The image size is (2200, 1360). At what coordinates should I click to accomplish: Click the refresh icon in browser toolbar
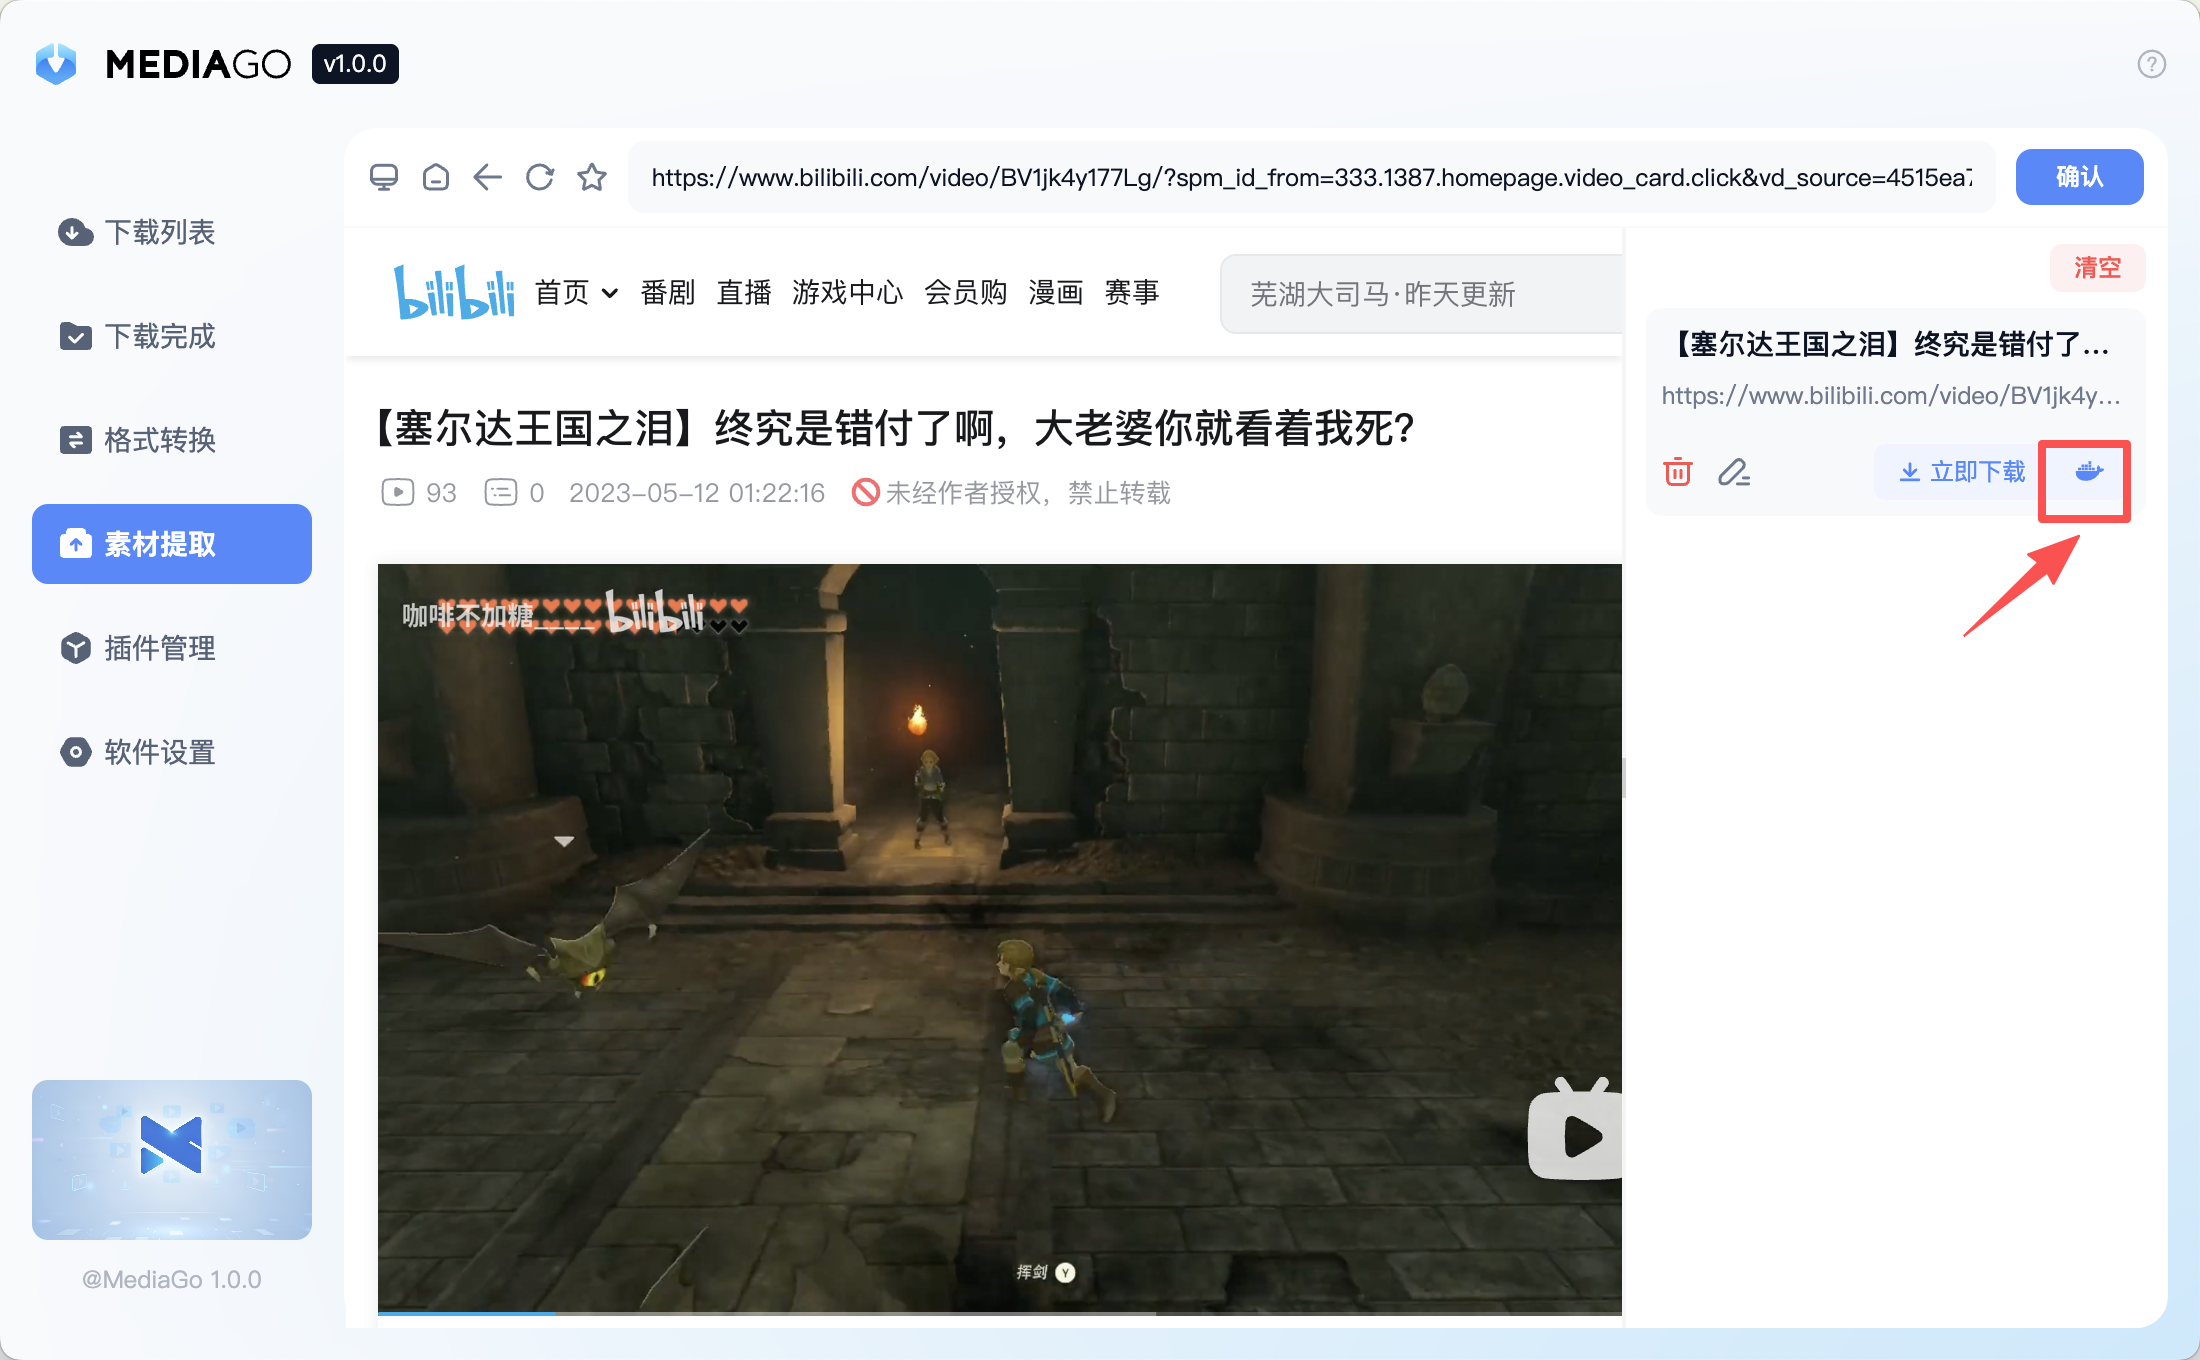(x=539, y=177)
